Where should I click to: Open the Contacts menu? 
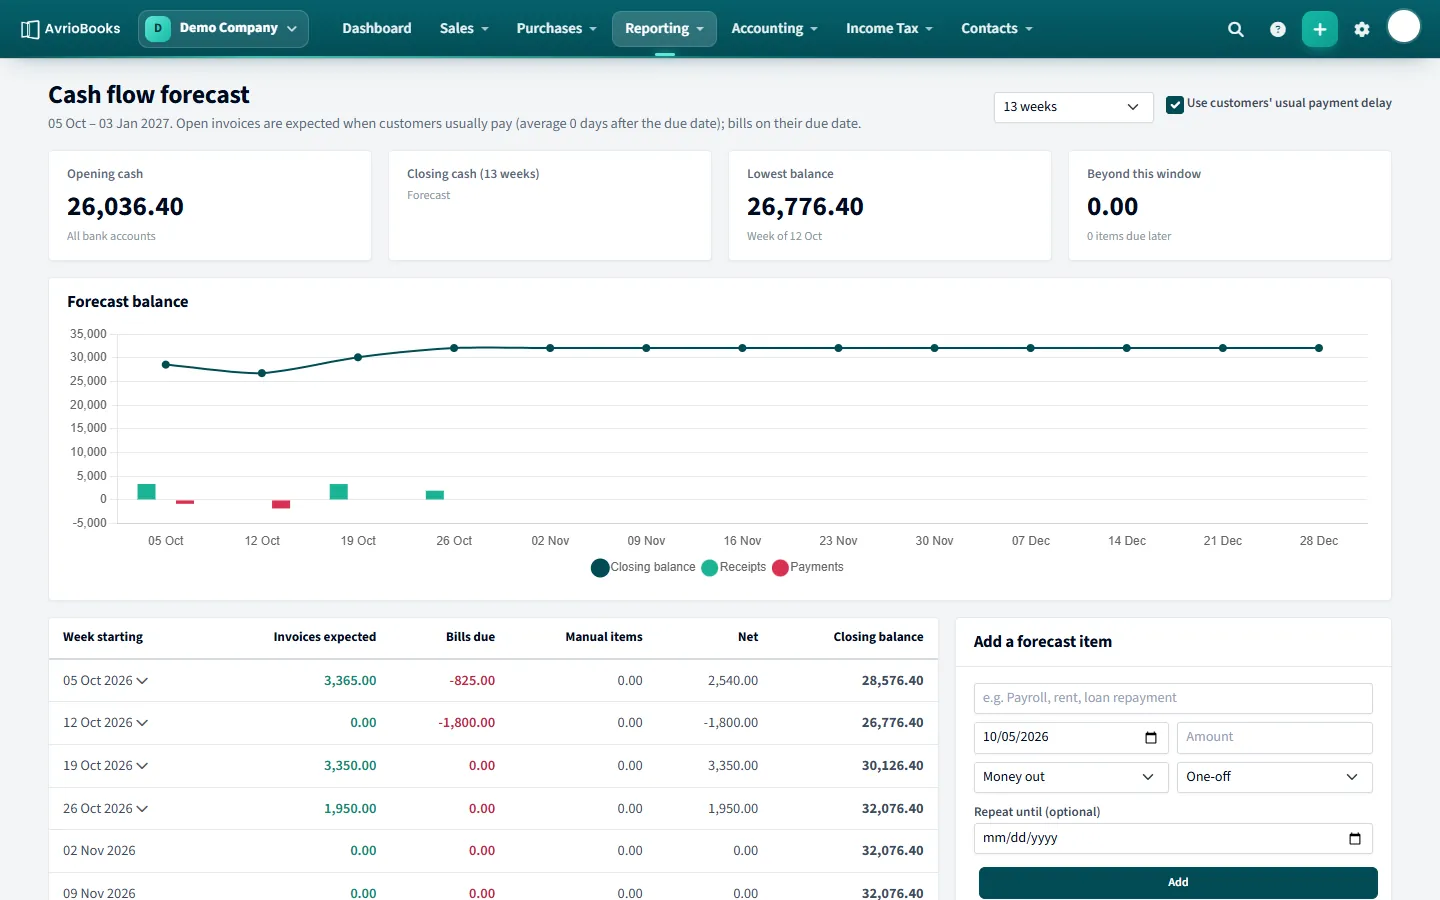(x=997, y=28)
